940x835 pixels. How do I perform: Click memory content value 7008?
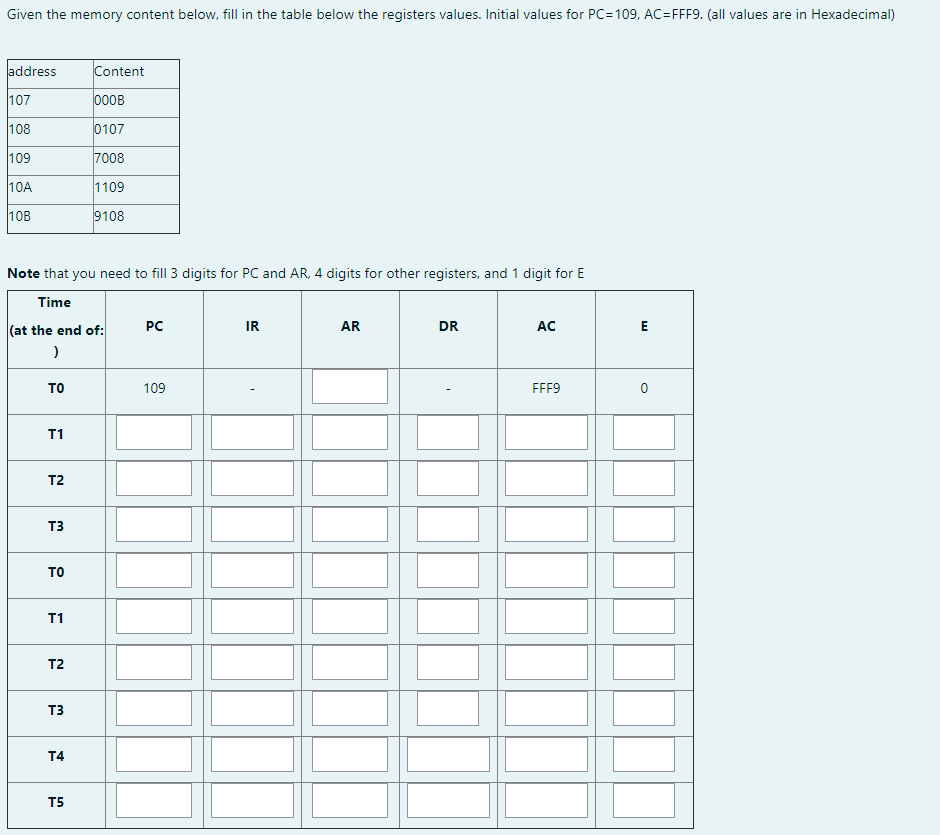109,158
